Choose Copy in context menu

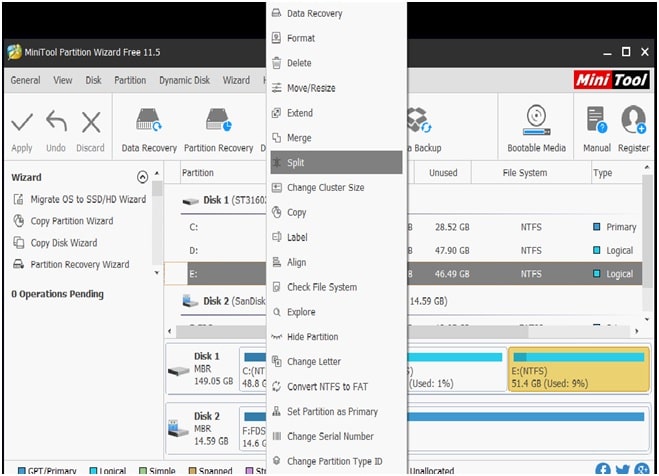click(336, 213)
